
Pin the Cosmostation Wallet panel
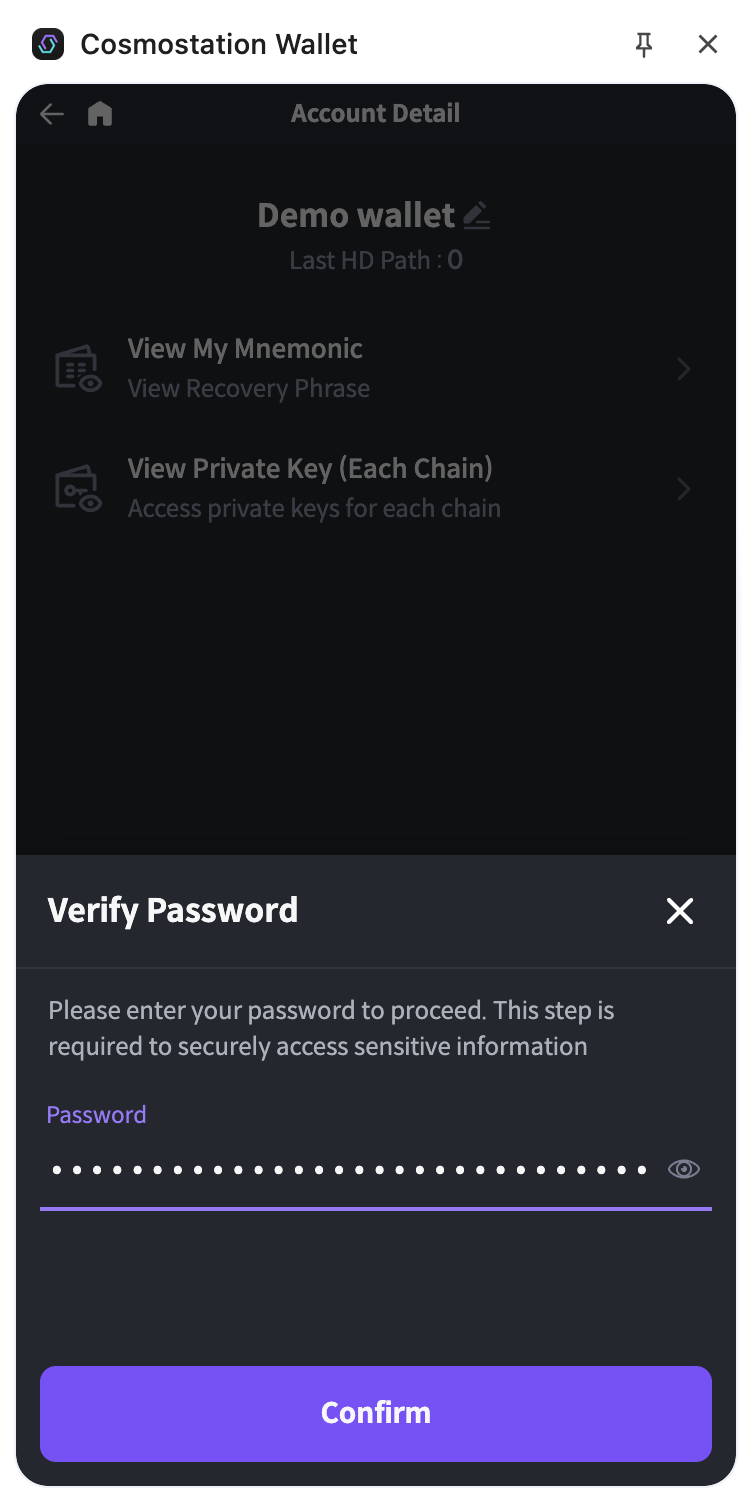(x=644, y=44)
